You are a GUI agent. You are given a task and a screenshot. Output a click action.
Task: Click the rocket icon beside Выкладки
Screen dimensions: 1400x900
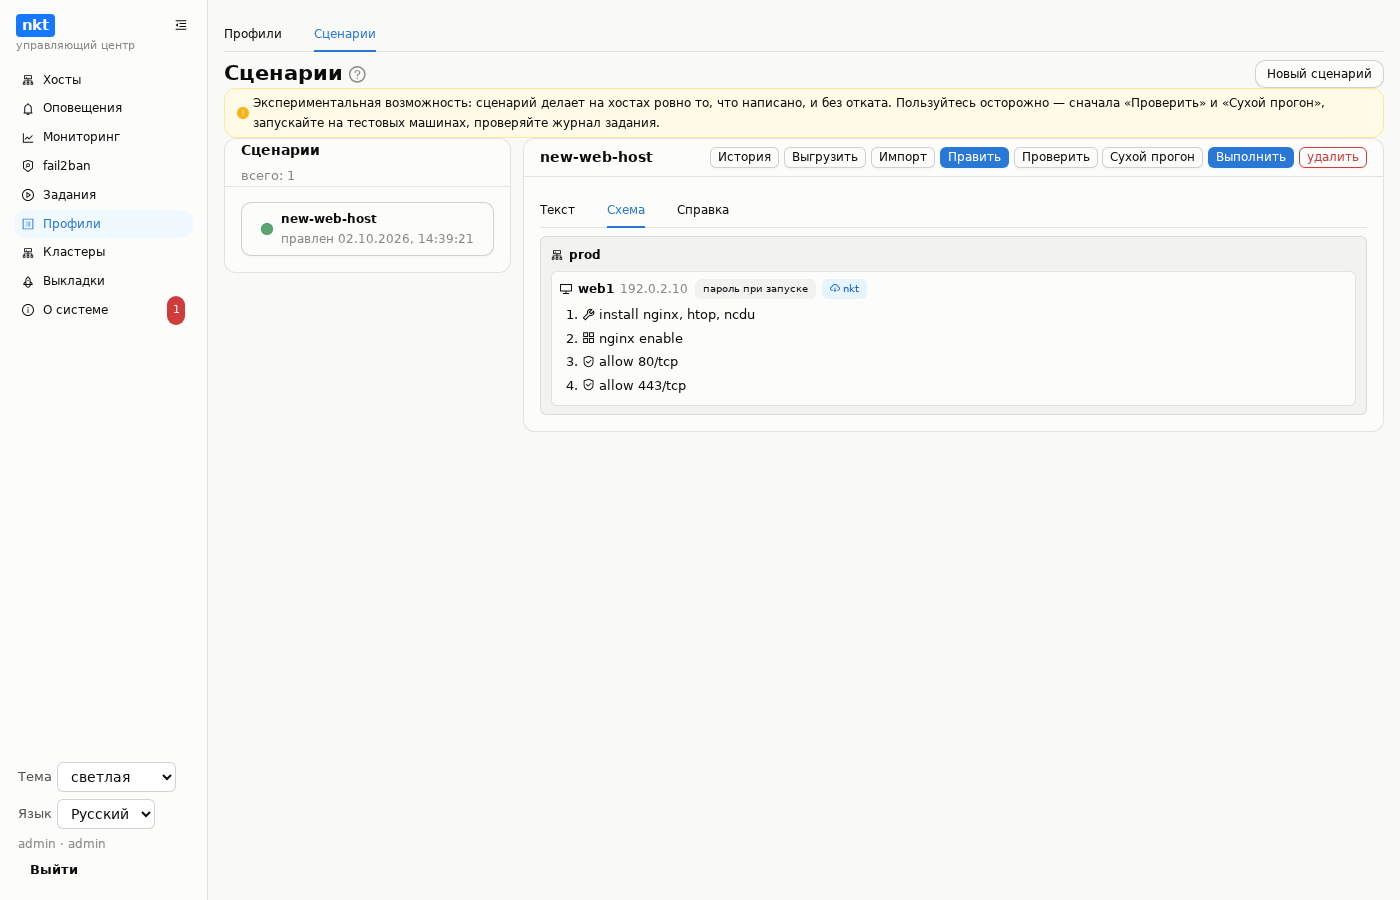[28, 281]
